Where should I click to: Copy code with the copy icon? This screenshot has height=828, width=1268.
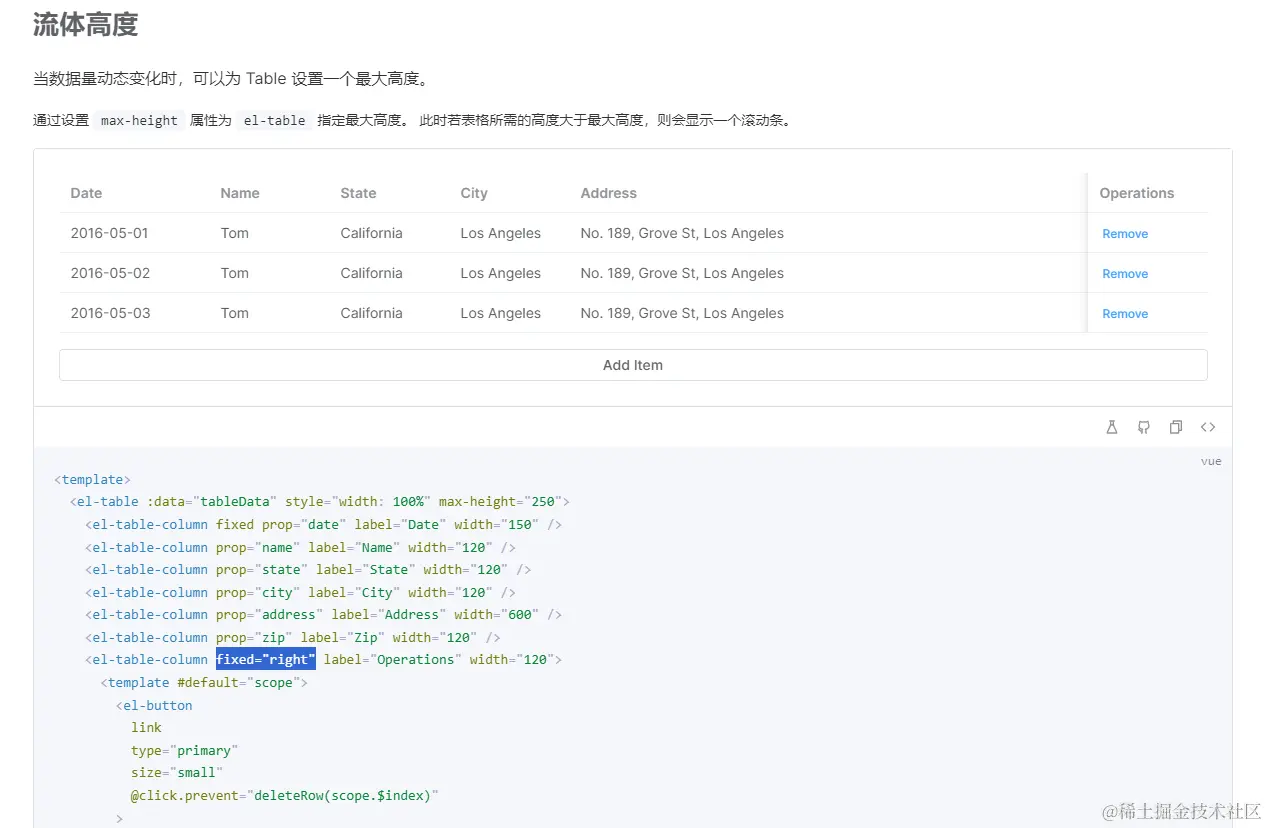click(x=1176, y=427)
